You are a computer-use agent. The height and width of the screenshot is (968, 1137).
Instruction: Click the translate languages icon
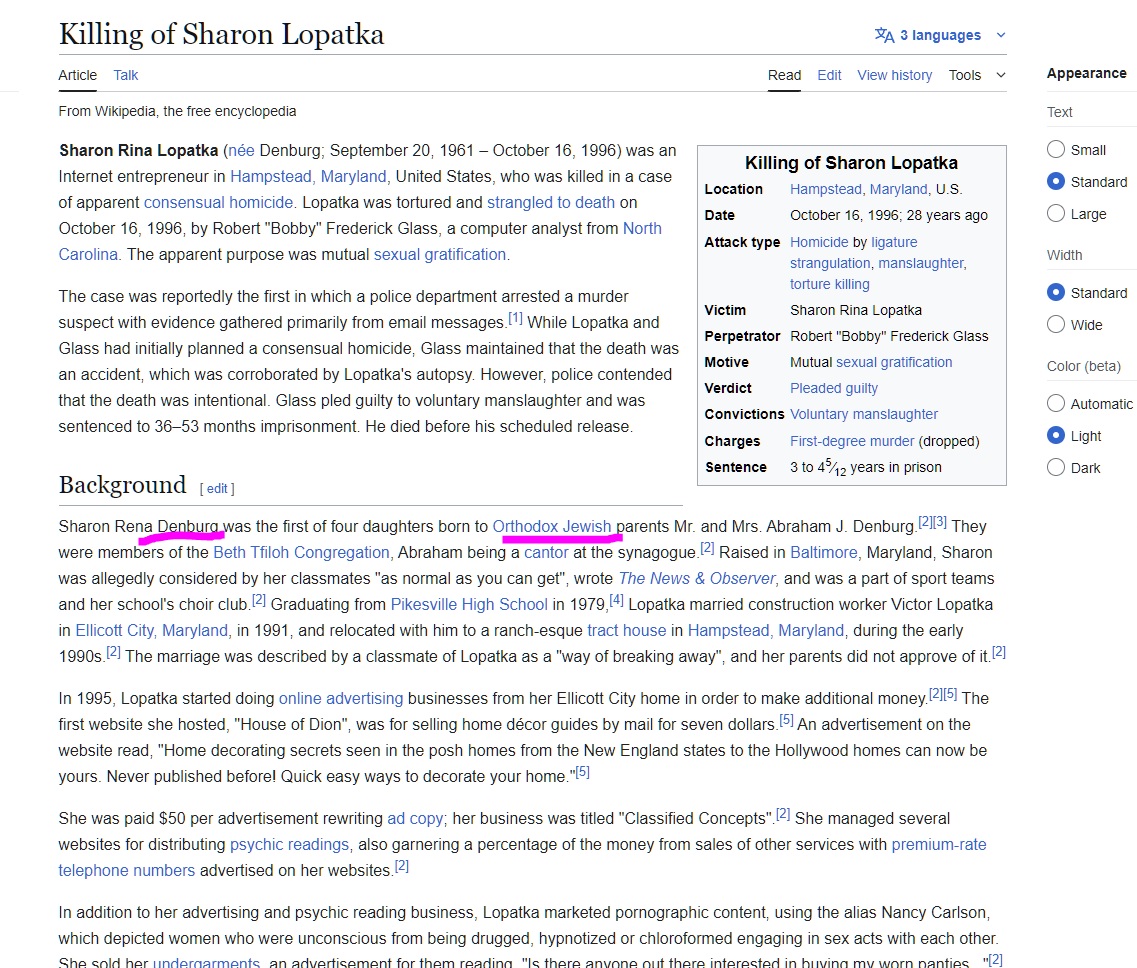[884, 35]
